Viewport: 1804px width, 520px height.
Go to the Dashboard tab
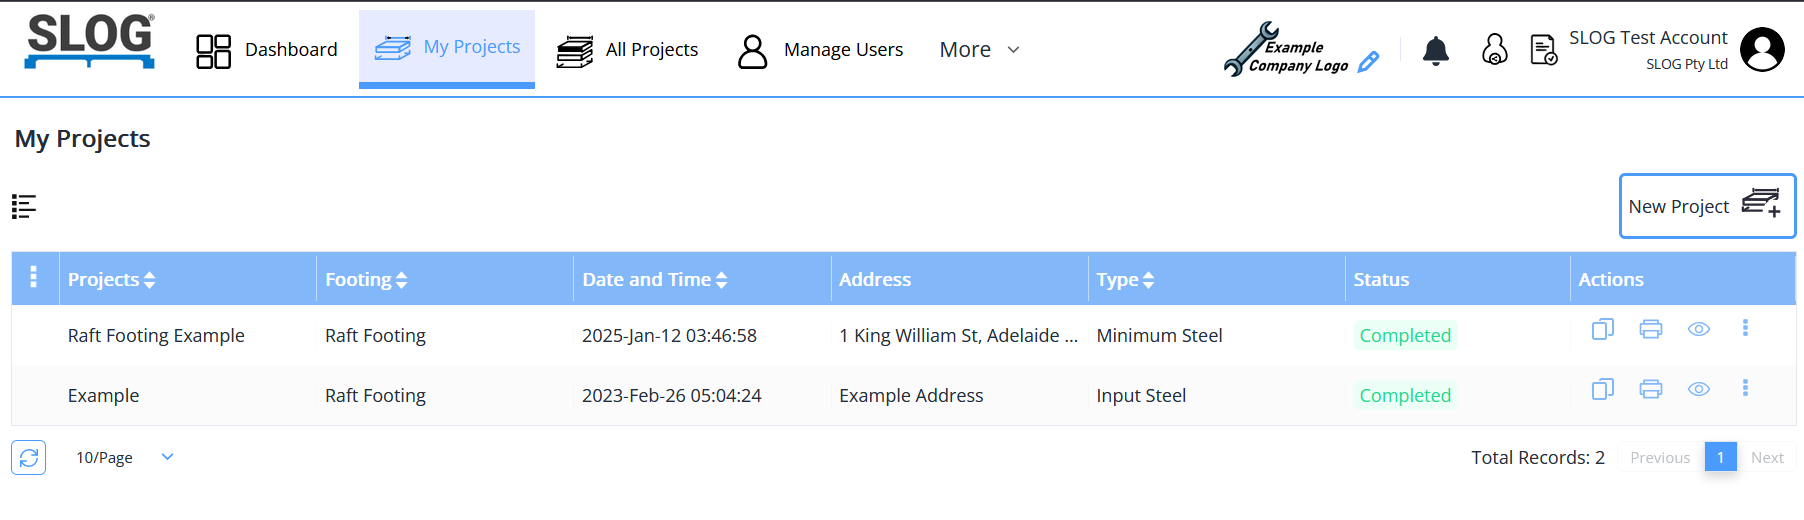[267, 50]
